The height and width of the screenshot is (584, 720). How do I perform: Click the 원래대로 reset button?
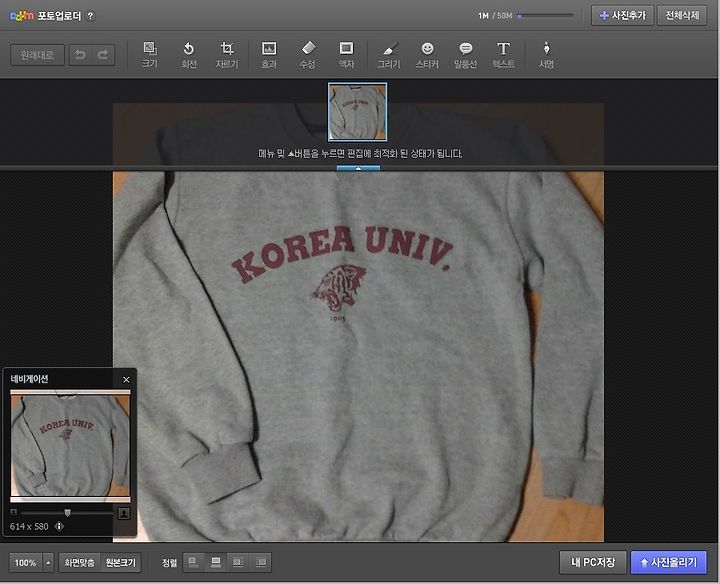[x=37, y=55]
